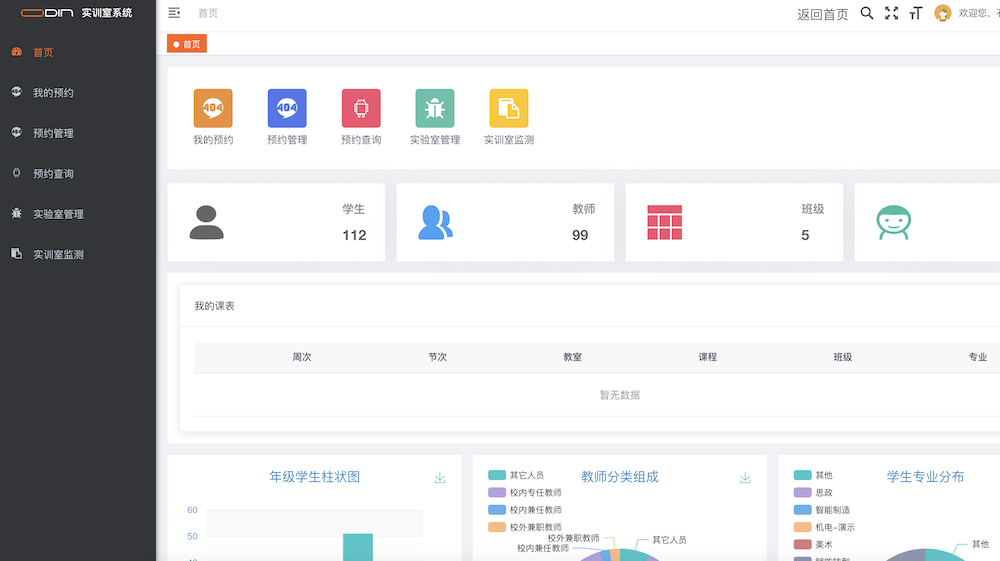
Task: Click the blue 预约管理 shortcut icon
Action: point(287,108)
